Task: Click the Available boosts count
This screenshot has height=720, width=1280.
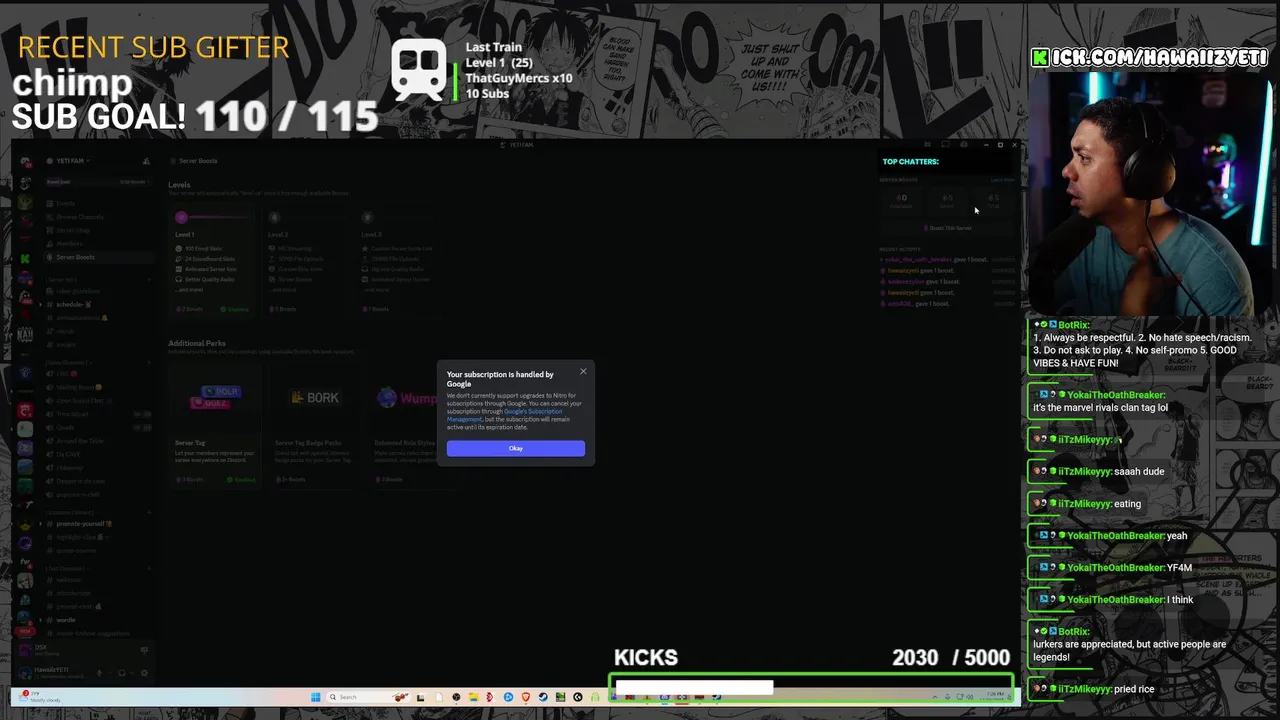Action: pos(901,201)
